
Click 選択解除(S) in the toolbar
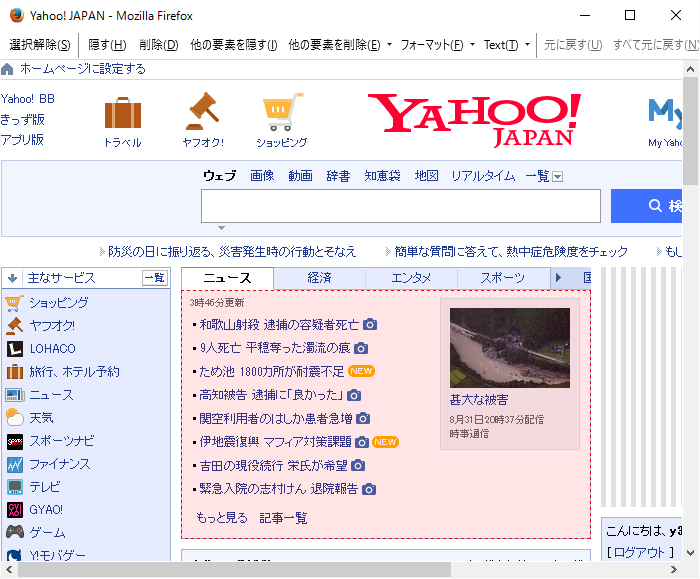pos(40,45)
